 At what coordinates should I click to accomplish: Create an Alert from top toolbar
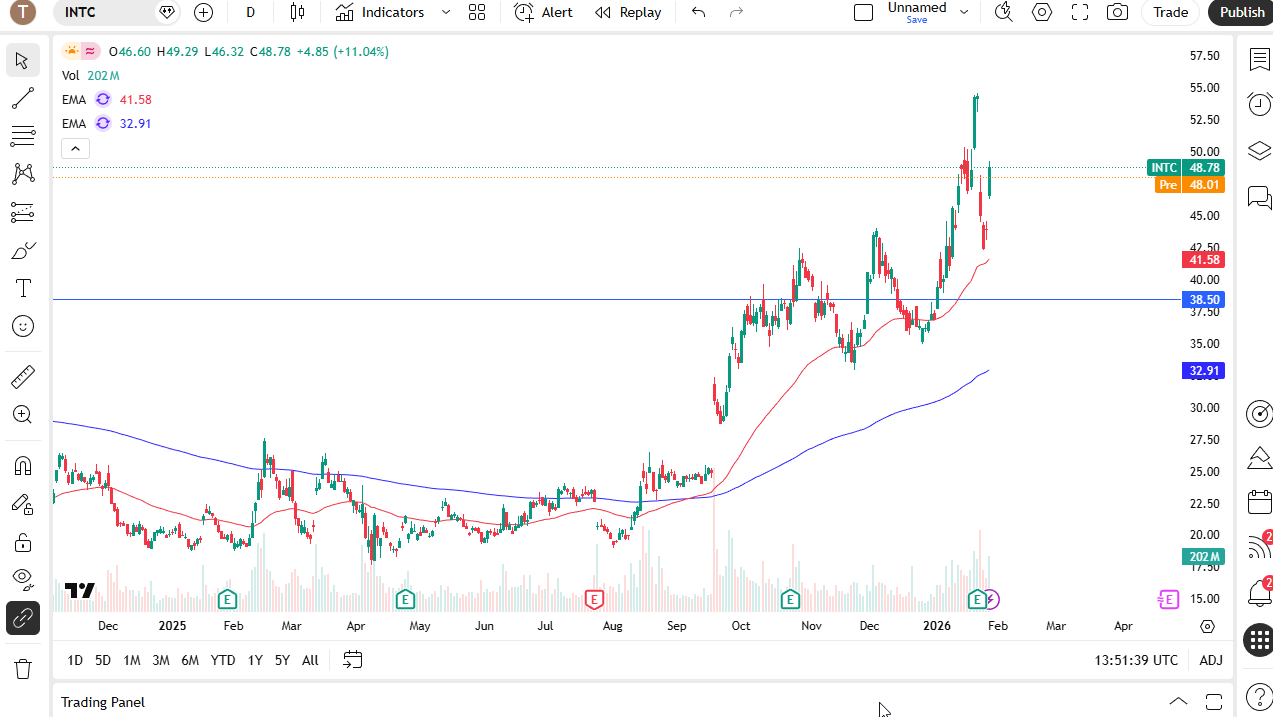pyautogui.click(x=543, y=12)
